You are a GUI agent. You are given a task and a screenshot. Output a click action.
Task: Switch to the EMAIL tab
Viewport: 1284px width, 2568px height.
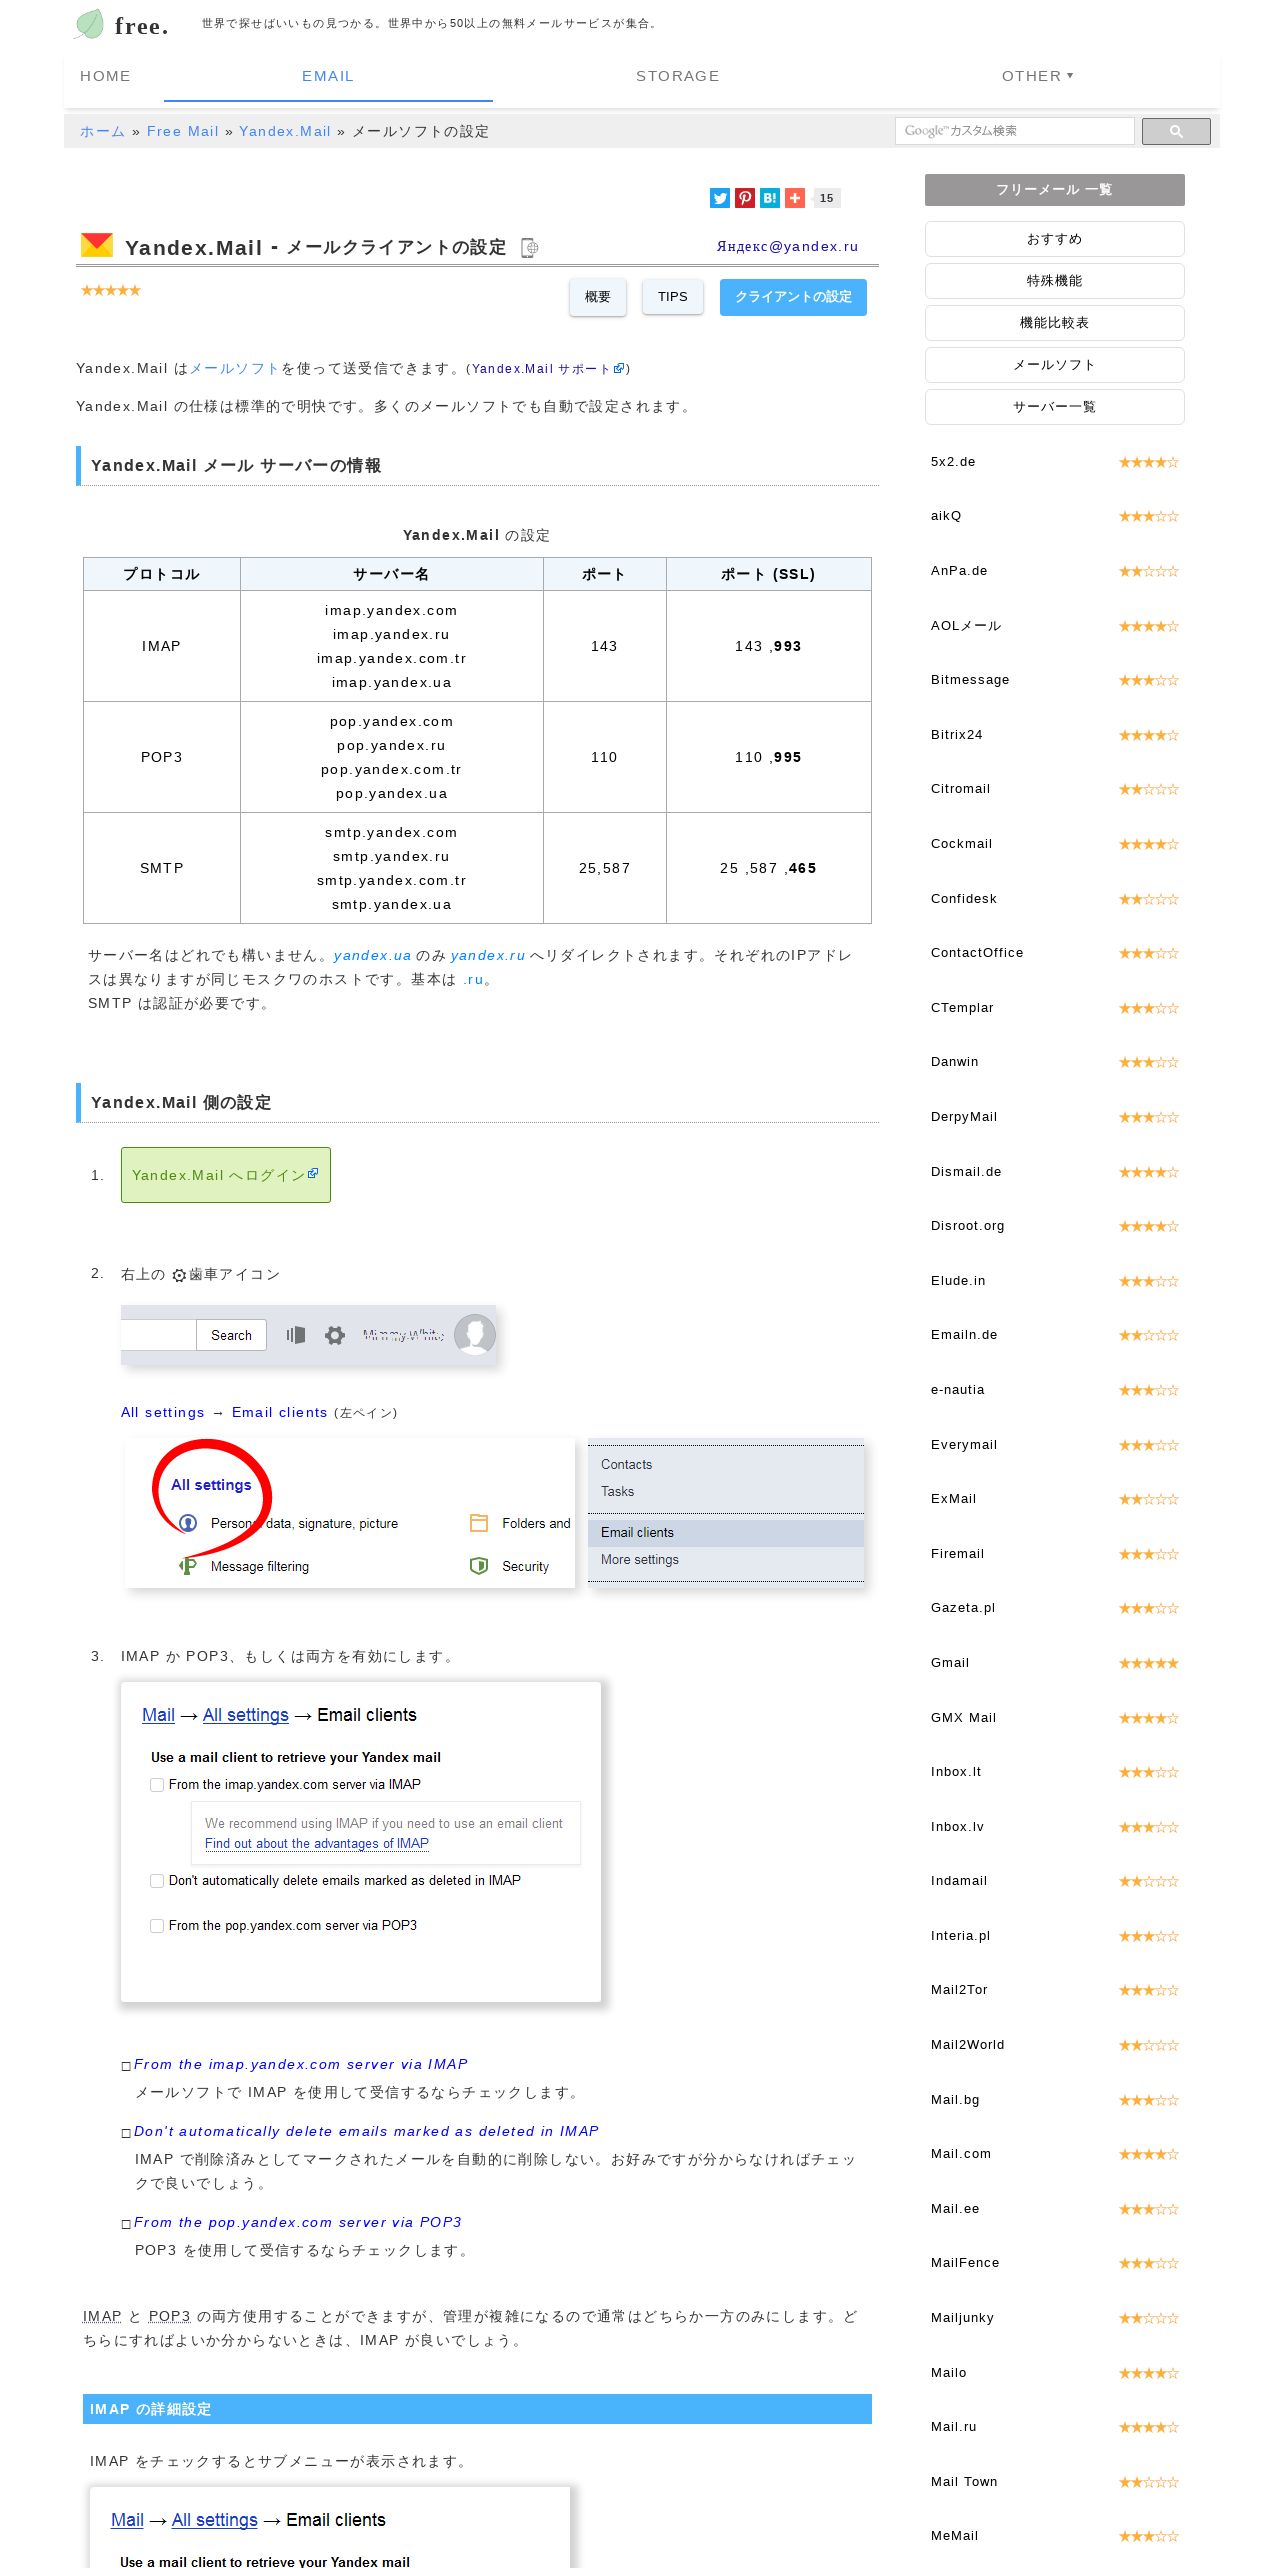point(328,76)
